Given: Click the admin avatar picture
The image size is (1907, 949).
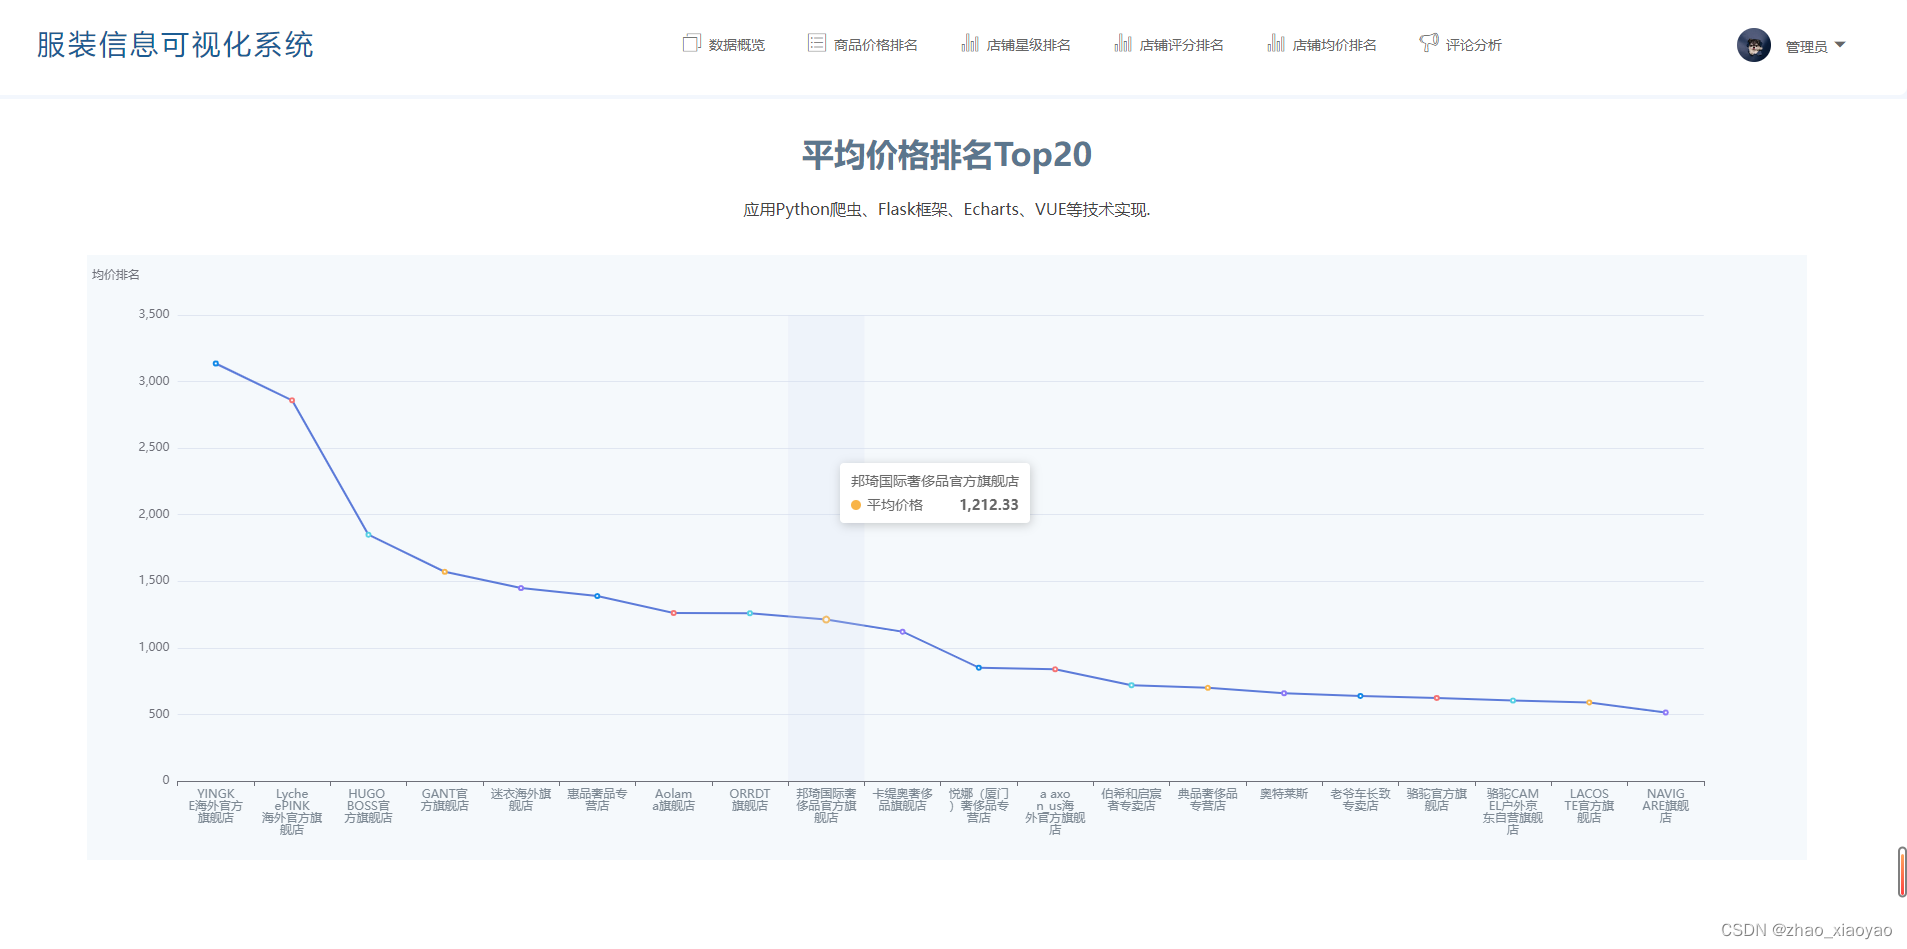Looking at the screenshot, I should pos(1754,45).
